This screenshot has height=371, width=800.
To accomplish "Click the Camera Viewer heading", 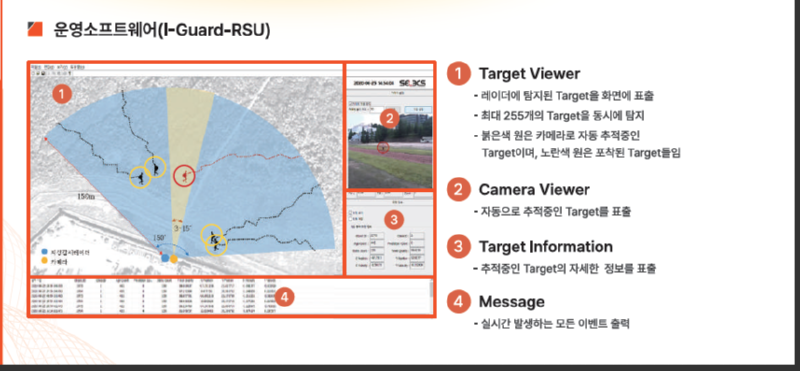I will coord(534,190).
